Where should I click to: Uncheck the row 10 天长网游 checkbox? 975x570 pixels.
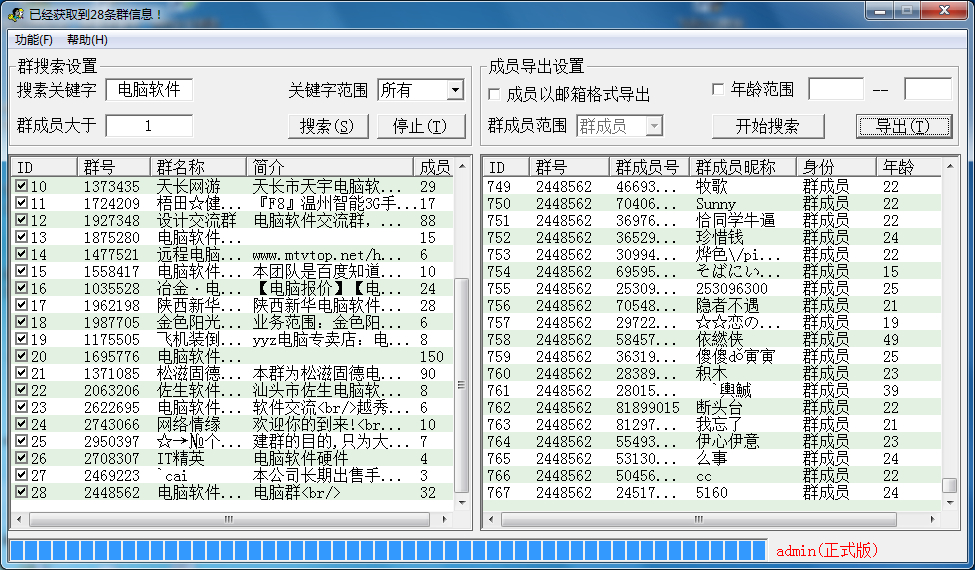pyautogui.click(x=21, y=187)
